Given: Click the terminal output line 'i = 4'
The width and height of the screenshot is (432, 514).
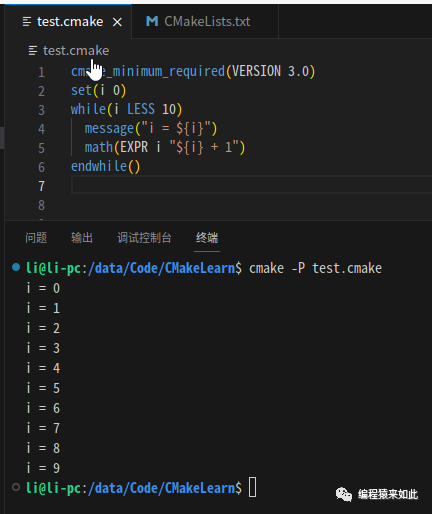Looking at the screenshot, I should click(x=43, y=368).
